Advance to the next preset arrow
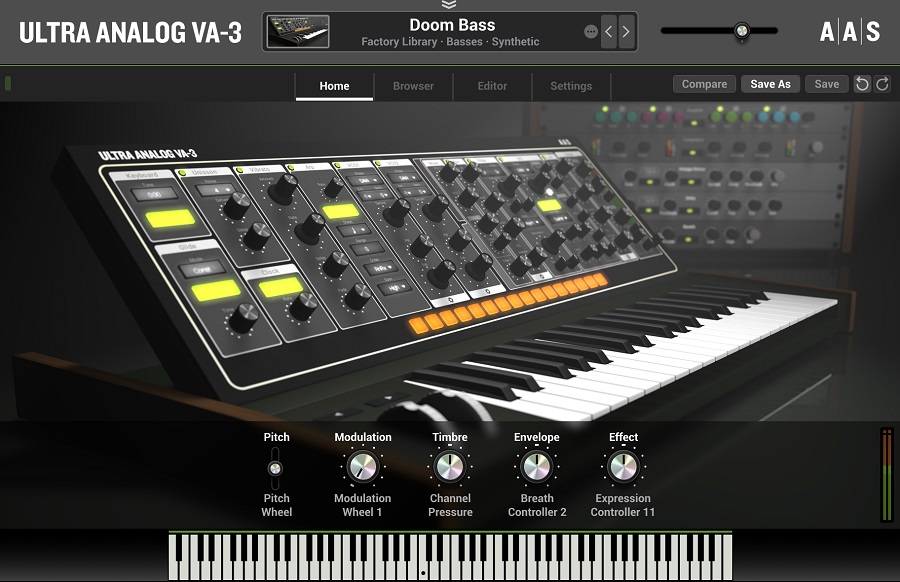This screenshot has width=900, height=582. coord(626,31)
